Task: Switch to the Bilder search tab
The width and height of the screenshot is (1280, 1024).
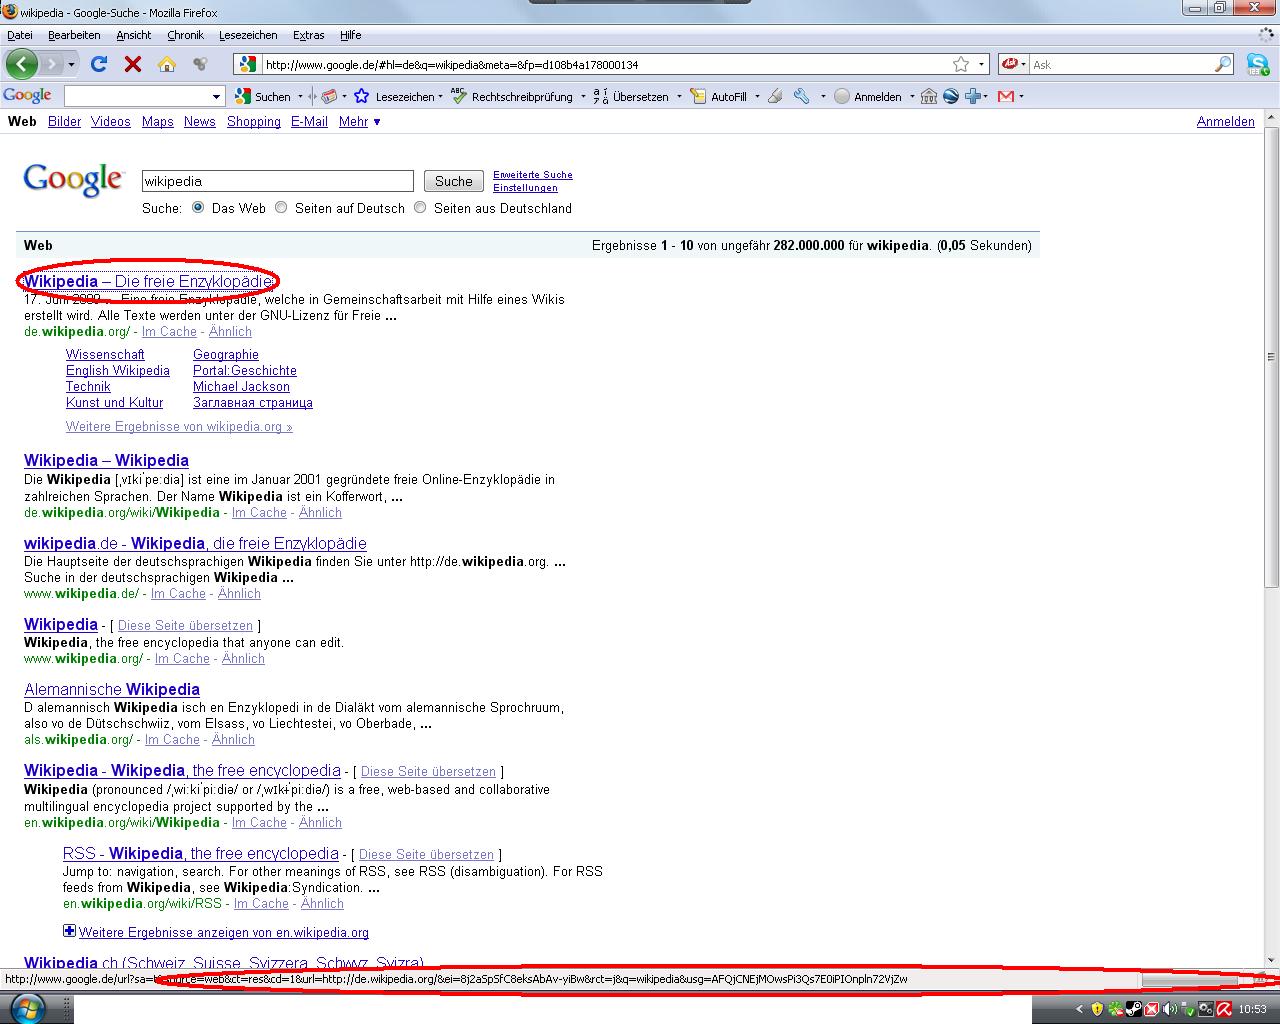Action: pyautogui.click(x=64, y=121)
